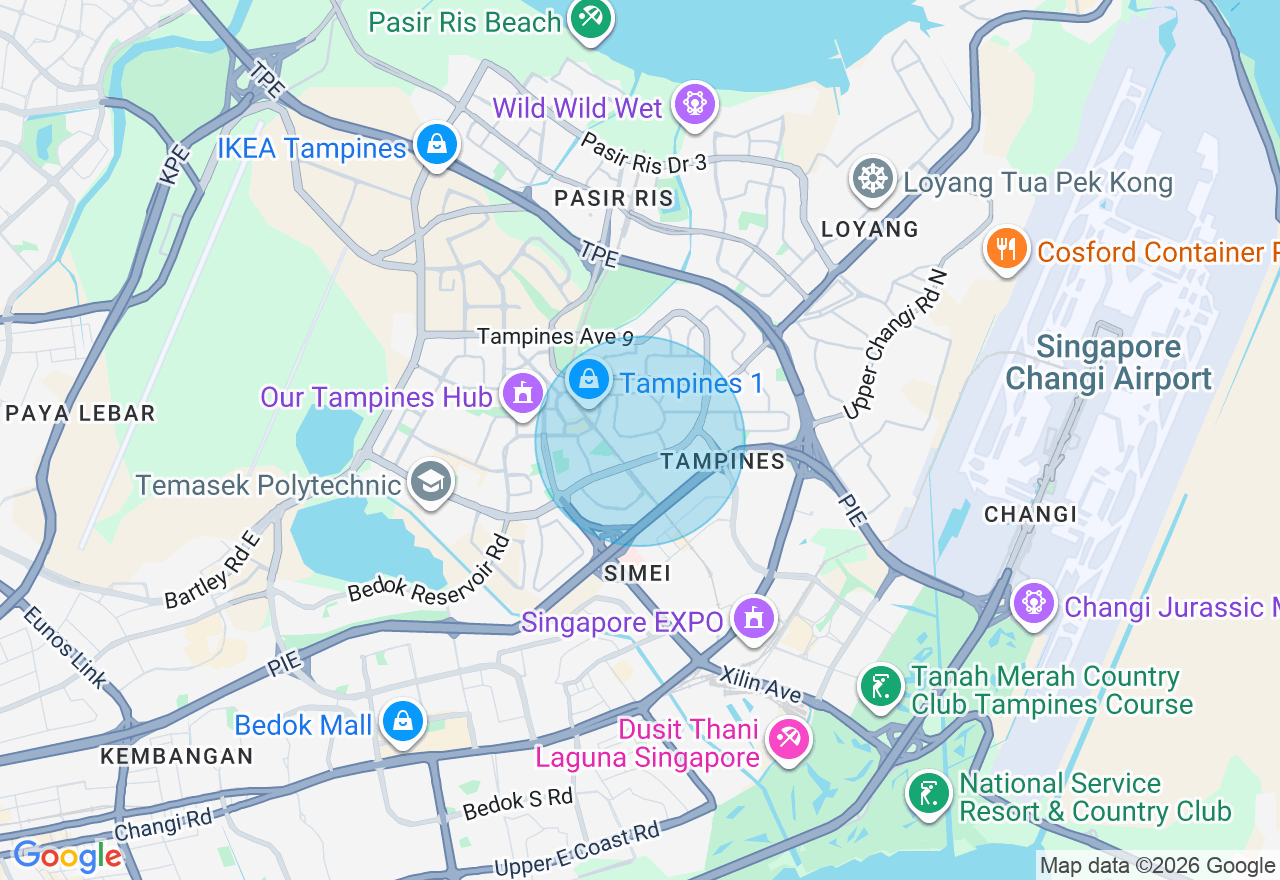
Task: Select the TAMPINES district label
Action: [723, 461]
